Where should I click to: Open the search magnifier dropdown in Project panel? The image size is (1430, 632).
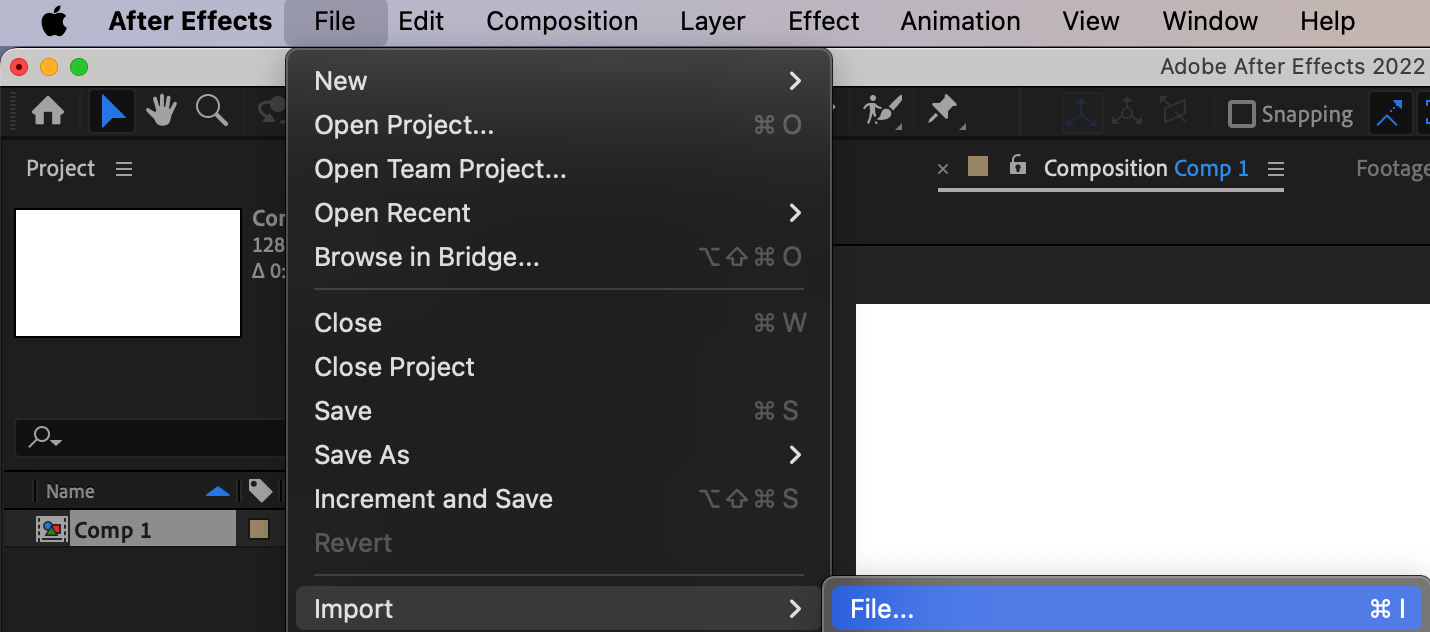[x=45, y=437]
